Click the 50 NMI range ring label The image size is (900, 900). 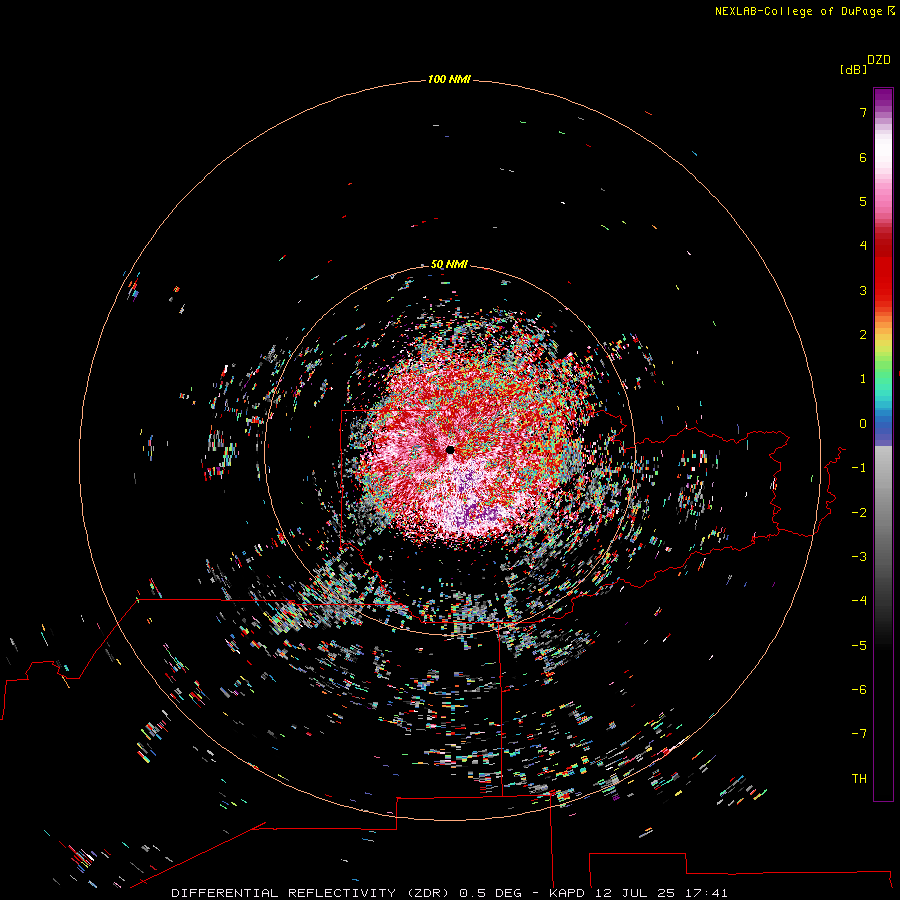(449, 264)
